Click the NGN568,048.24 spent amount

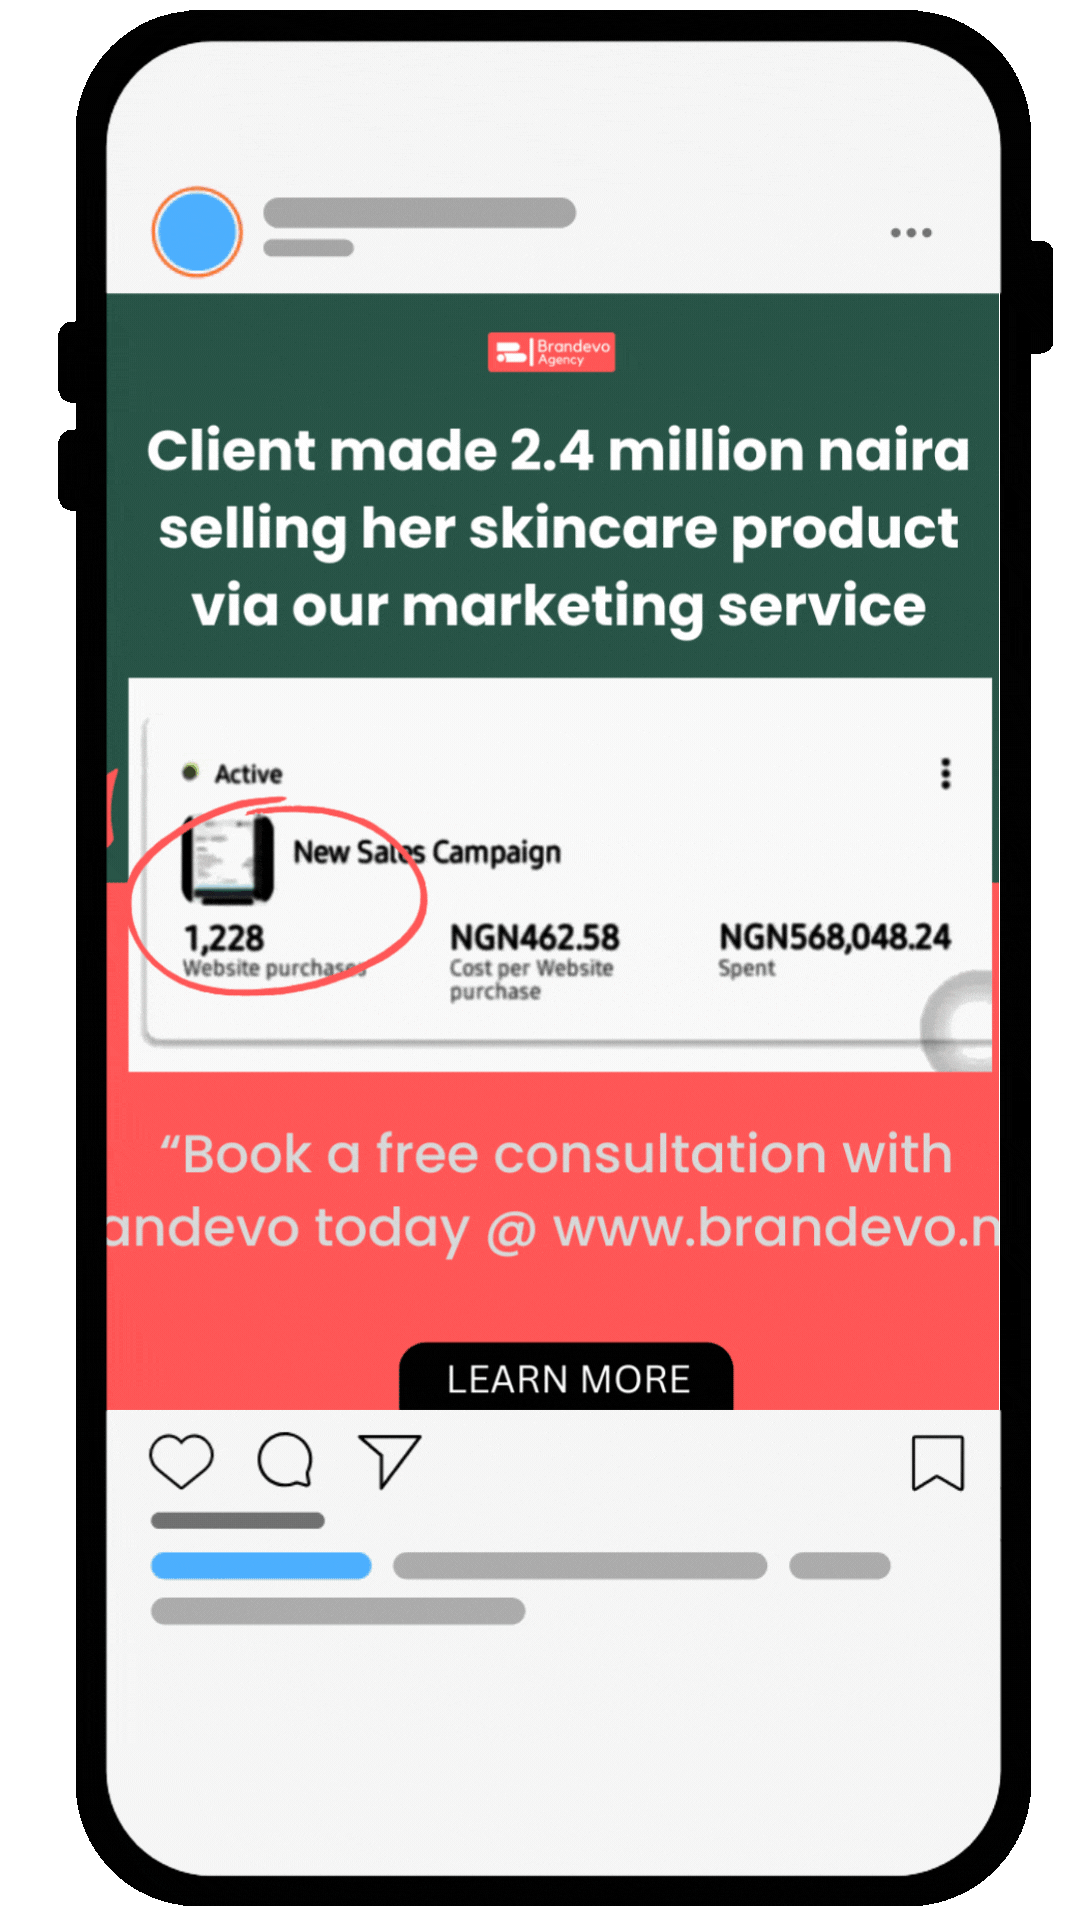coord(835,937)
